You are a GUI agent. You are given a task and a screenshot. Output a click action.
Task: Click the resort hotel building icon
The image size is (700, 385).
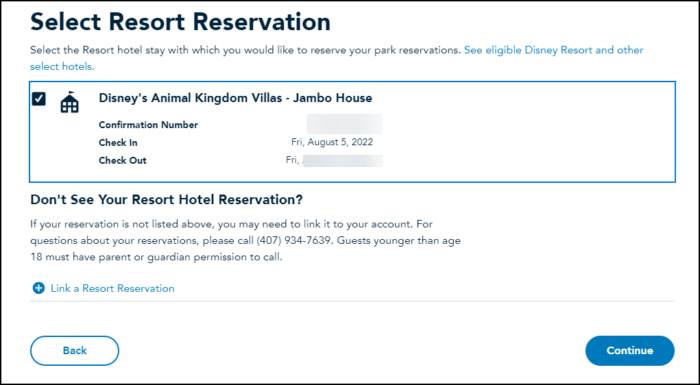click(69, 102)
